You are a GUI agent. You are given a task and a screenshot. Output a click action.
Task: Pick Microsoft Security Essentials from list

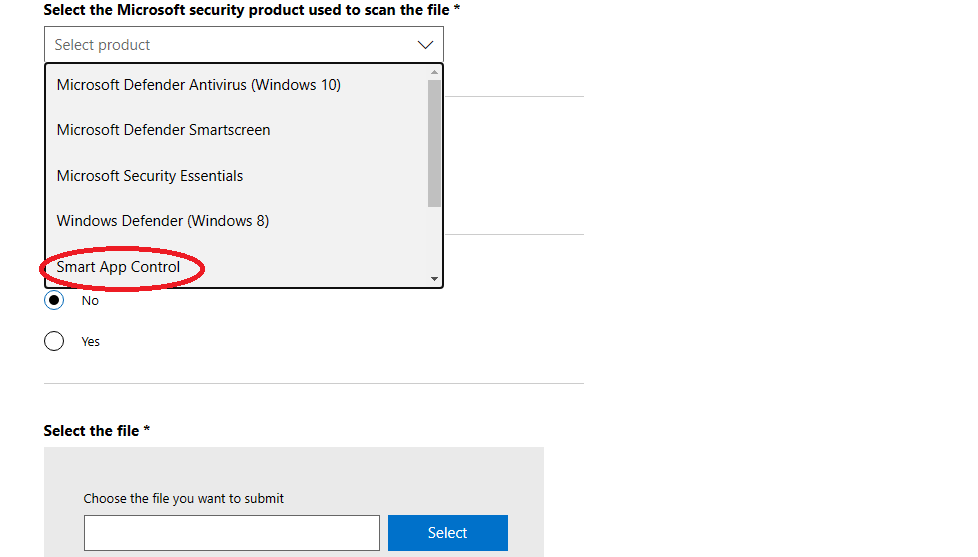coord(150,176)
